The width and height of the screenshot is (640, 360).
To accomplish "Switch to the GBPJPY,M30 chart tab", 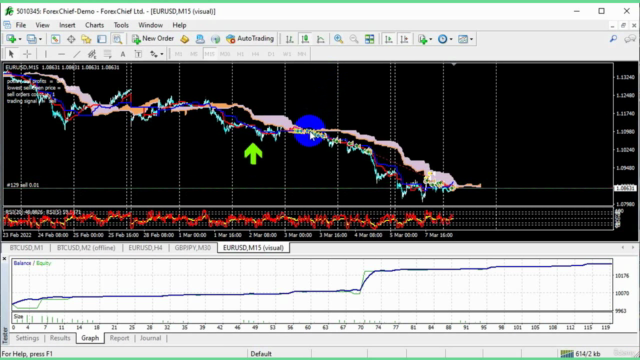I will coord(193,248).
